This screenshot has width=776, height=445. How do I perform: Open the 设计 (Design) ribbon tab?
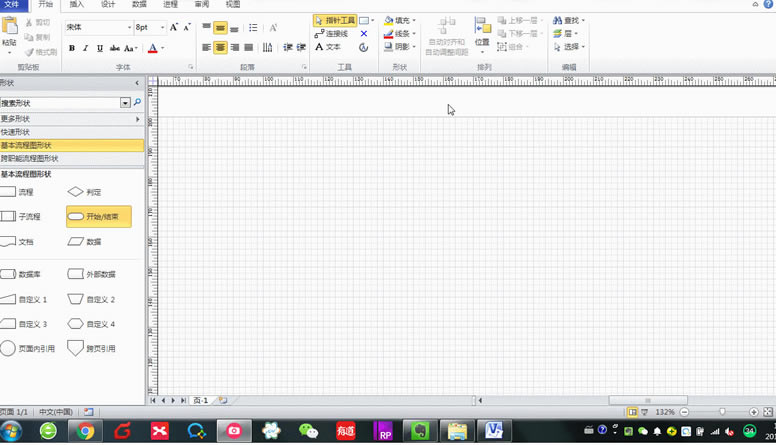(108, 4)
